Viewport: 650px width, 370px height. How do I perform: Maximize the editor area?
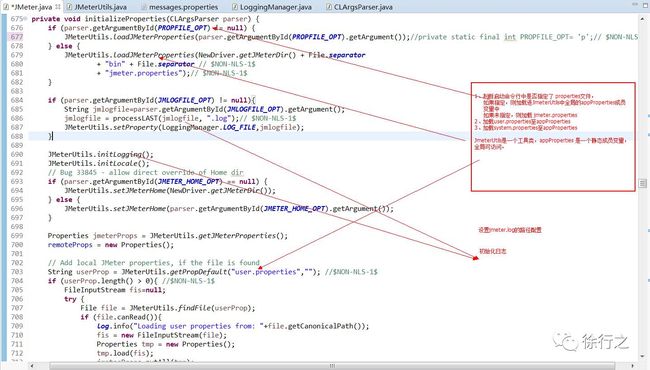[645, 4]
